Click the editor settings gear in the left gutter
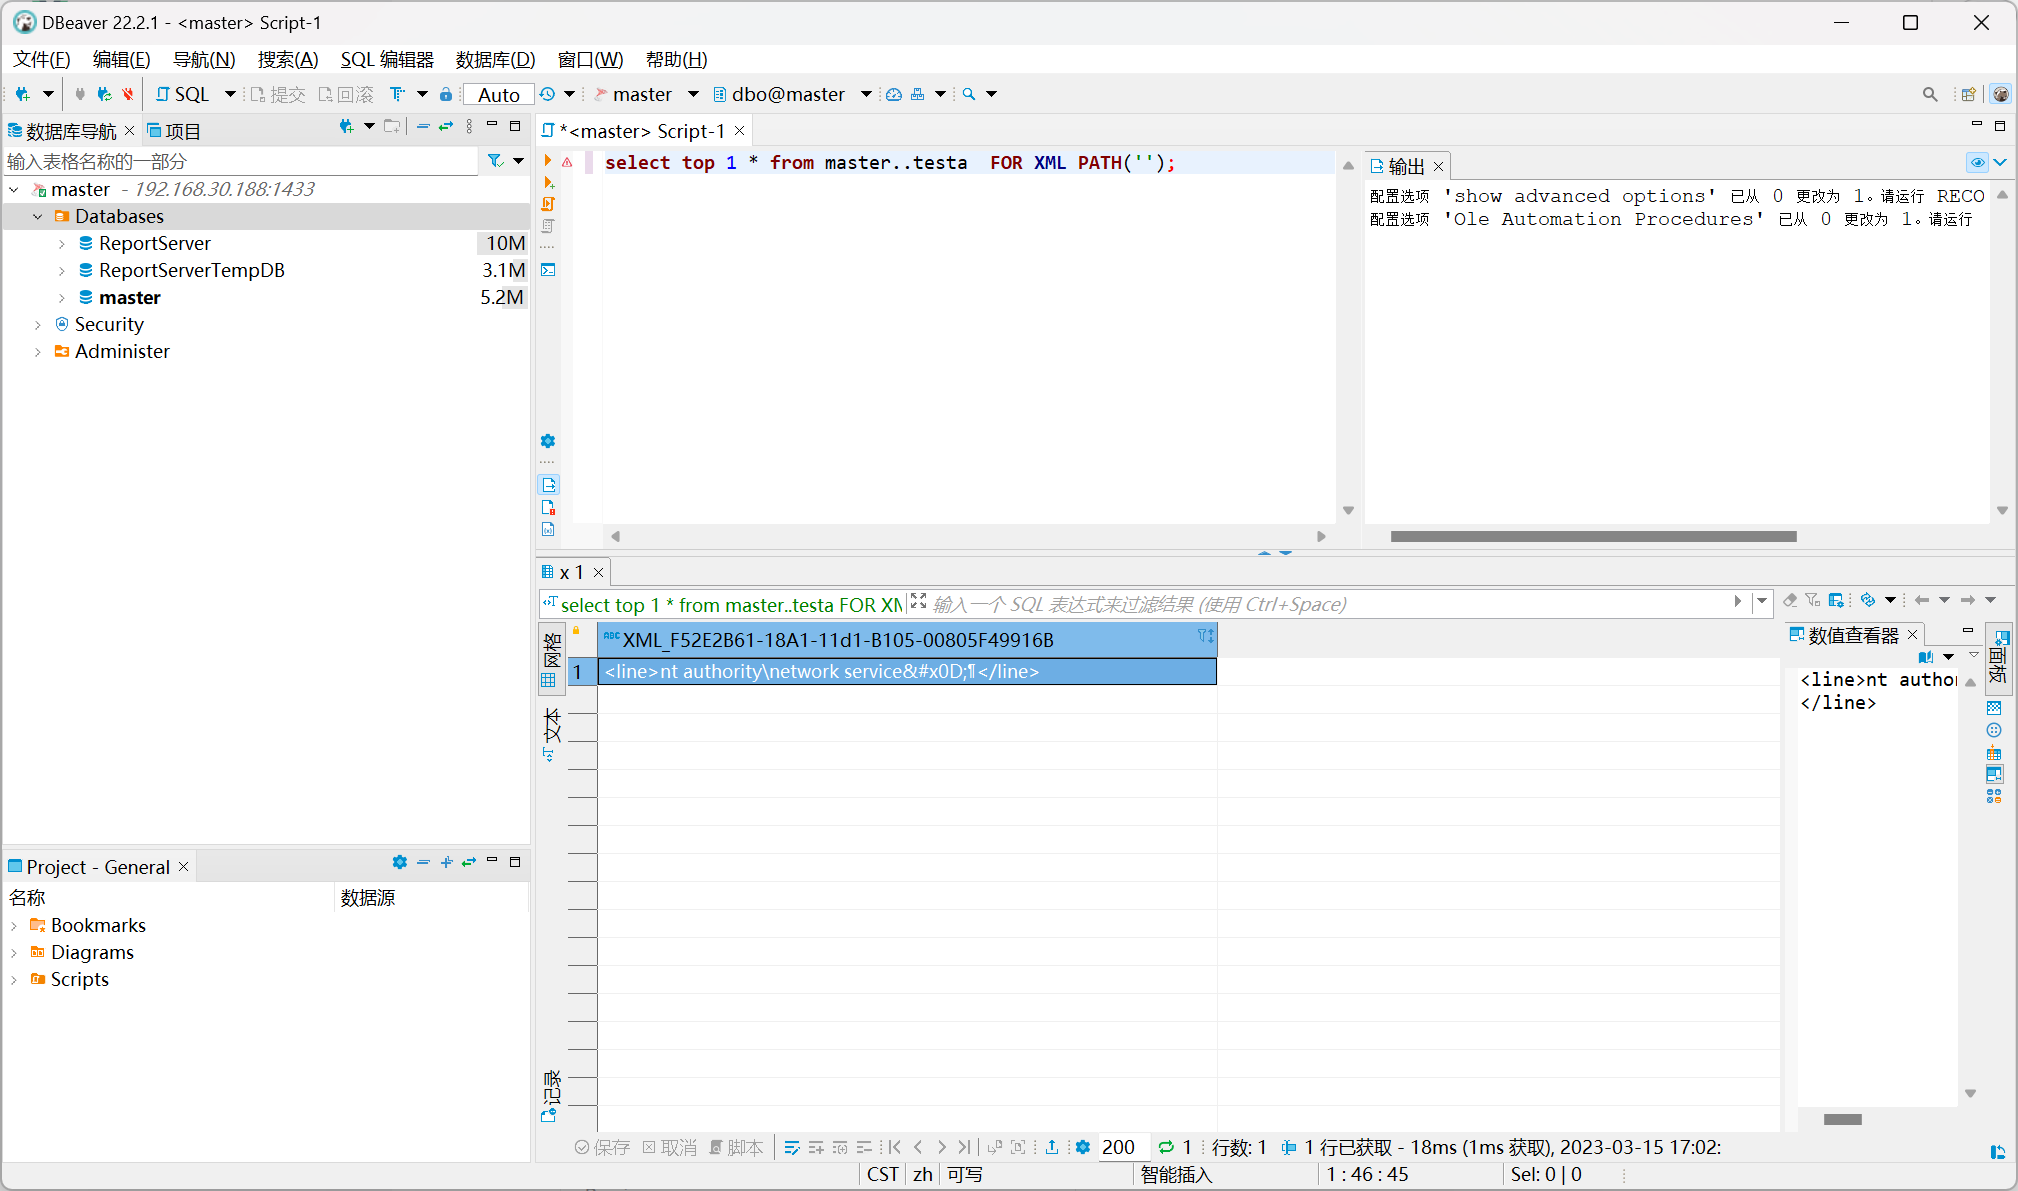This screenshot has width=2018, height=1191. point(548,441)
